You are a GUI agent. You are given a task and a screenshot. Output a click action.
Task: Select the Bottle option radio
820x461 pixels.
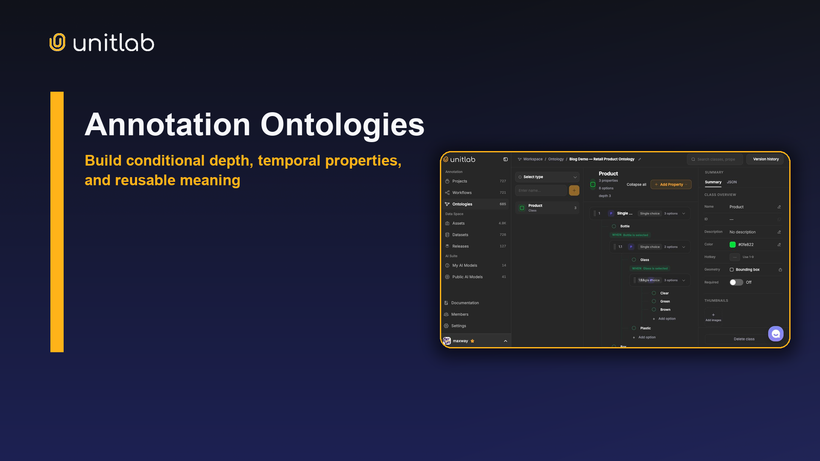[x=614, y=226]
